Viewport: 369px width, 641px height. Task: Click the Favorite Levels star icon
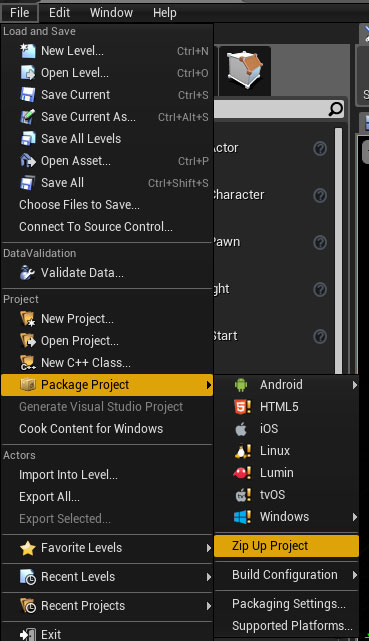click(28, 548)
